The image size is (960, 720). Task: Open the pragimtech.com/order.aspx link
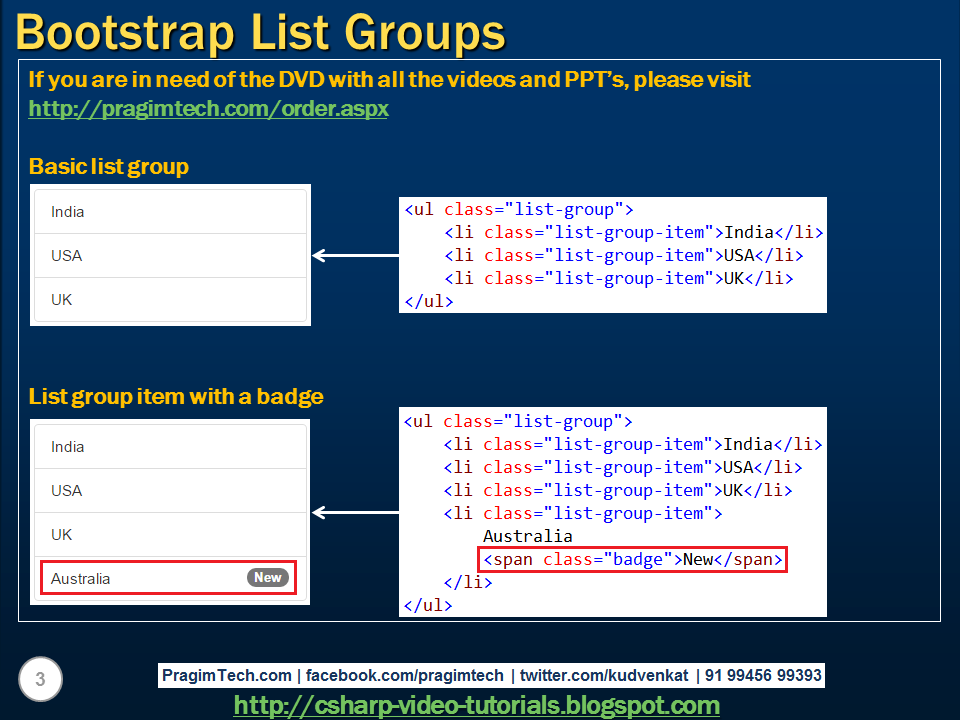click(x=208, y=109)
